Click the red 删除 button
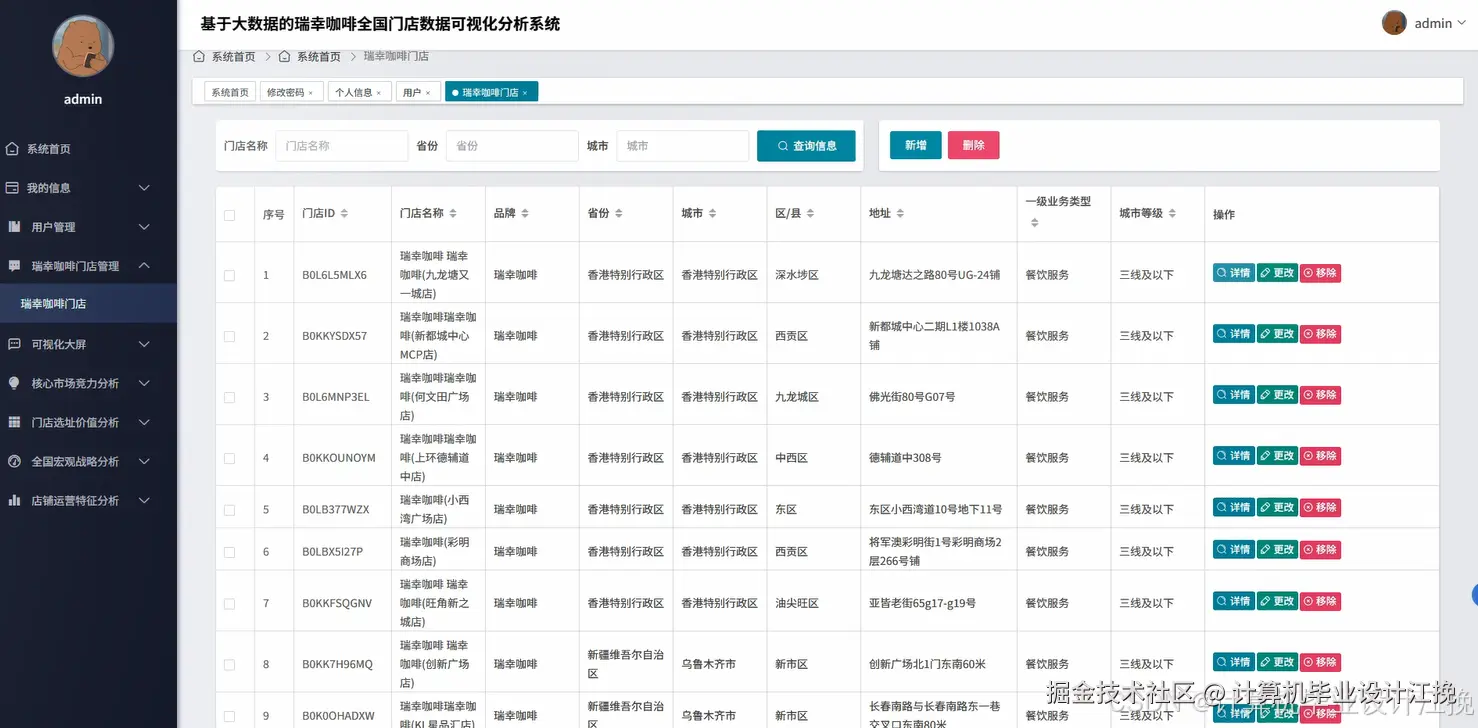1478x728 pixels. click(974, 145)
